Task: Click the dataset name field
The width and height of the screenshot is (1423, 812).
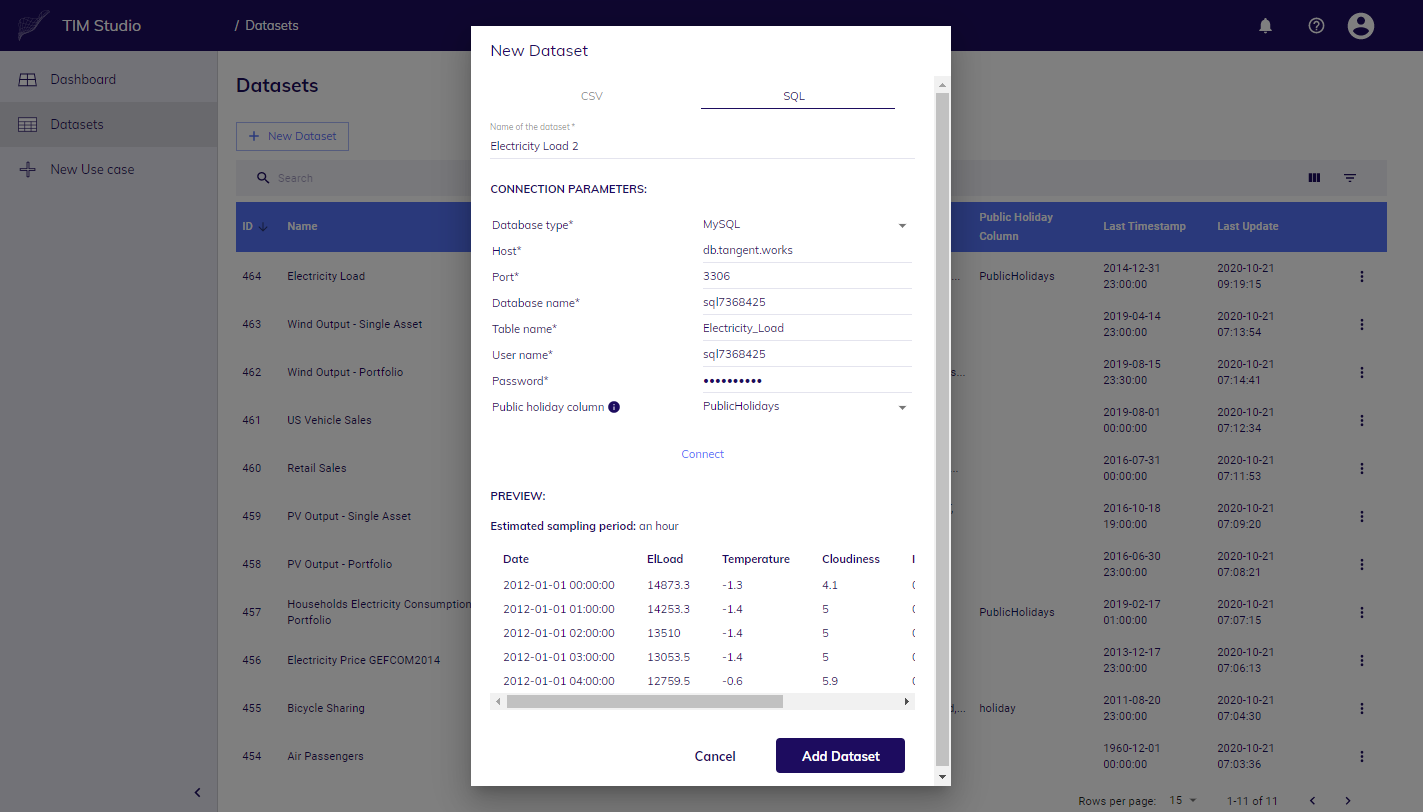Action: pyautogui.click(x=702, y=146)
